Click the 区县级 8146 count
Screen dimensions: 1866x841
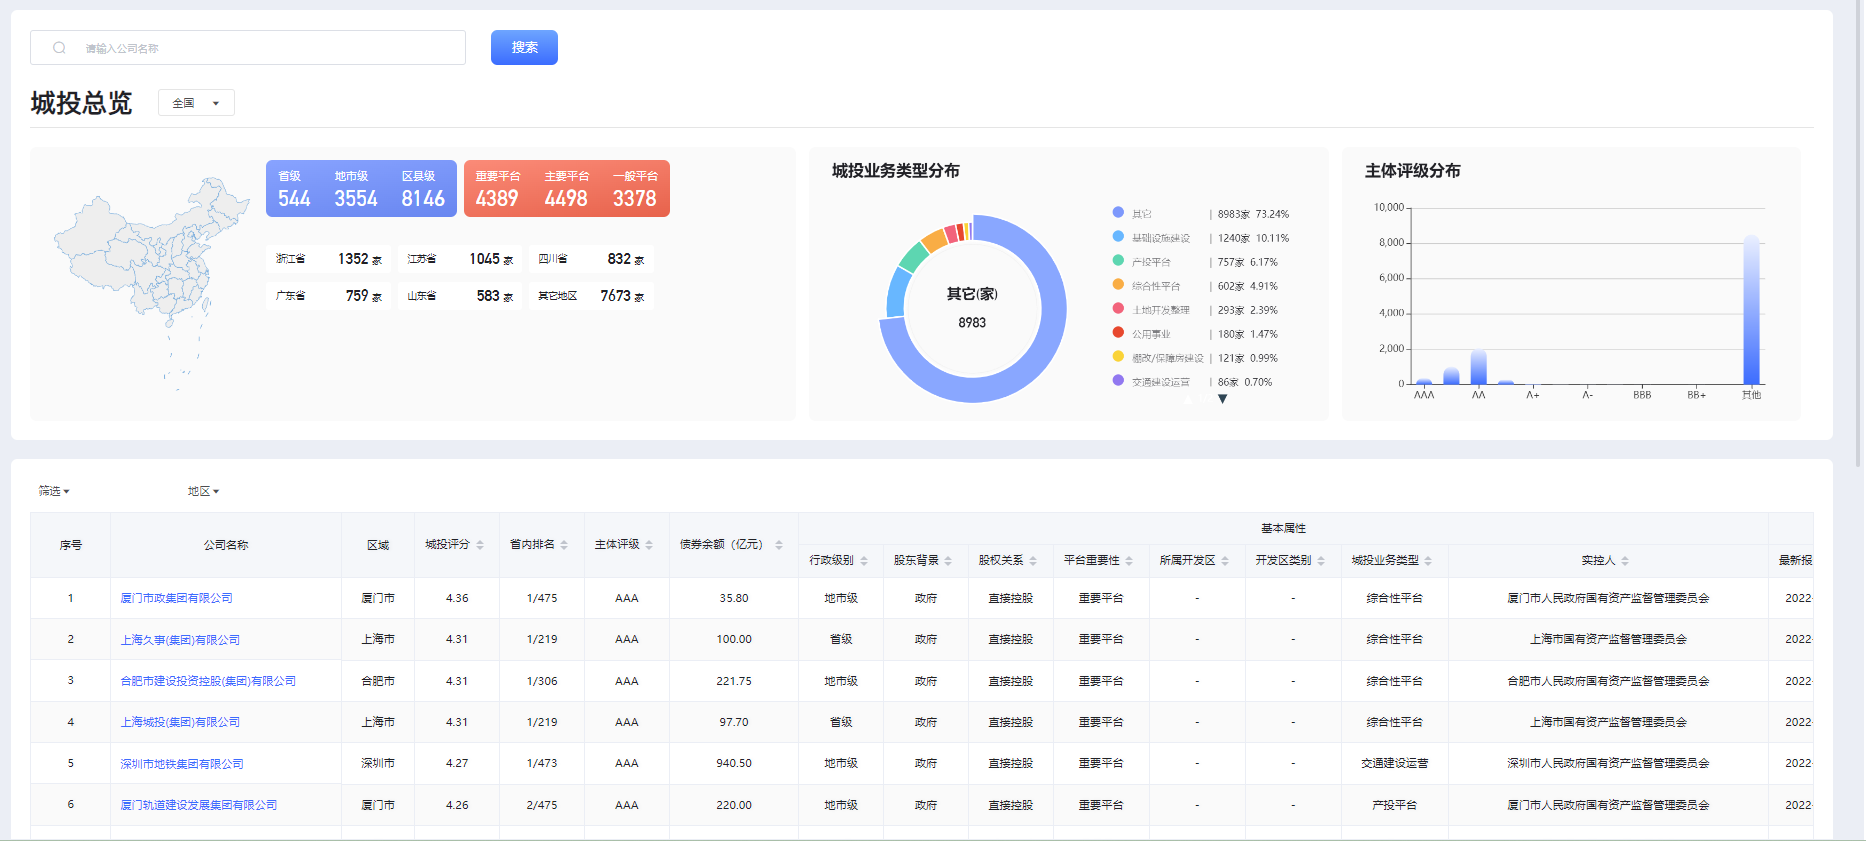click(423, 199)
